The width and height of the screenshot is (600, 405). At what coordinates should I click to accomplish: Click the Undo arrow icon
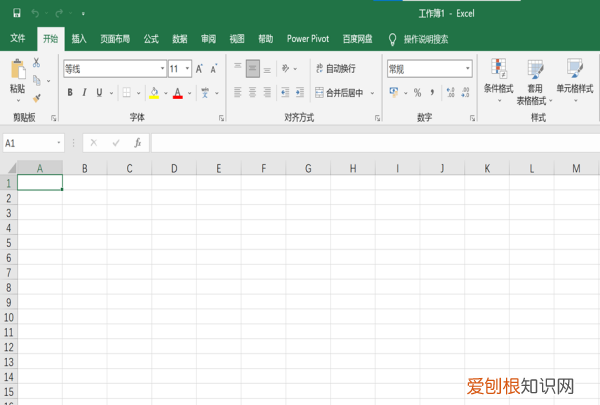click(x=35, y=13)
